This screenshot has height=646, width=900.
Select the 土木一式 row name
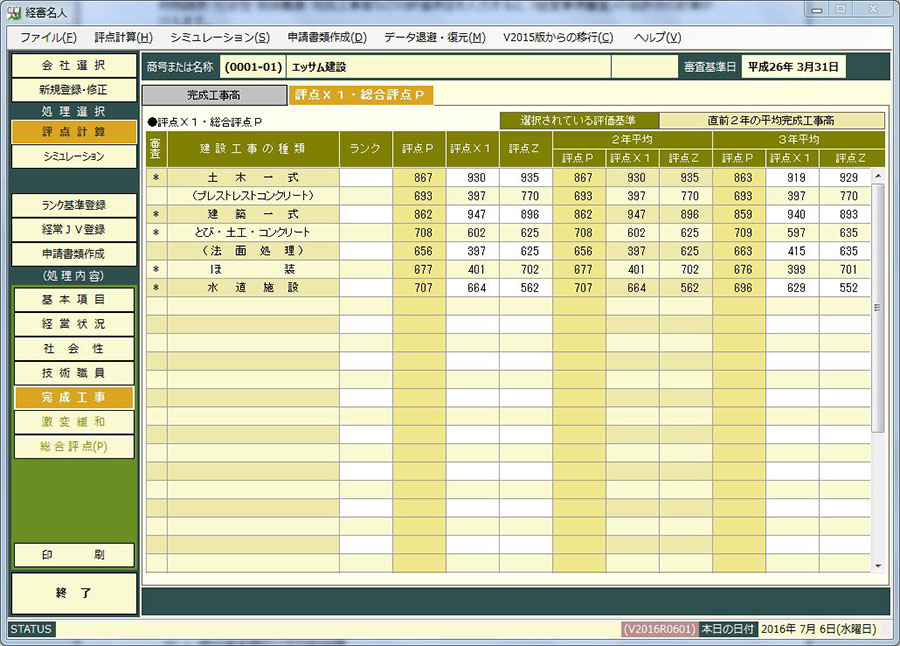(253, 178)
